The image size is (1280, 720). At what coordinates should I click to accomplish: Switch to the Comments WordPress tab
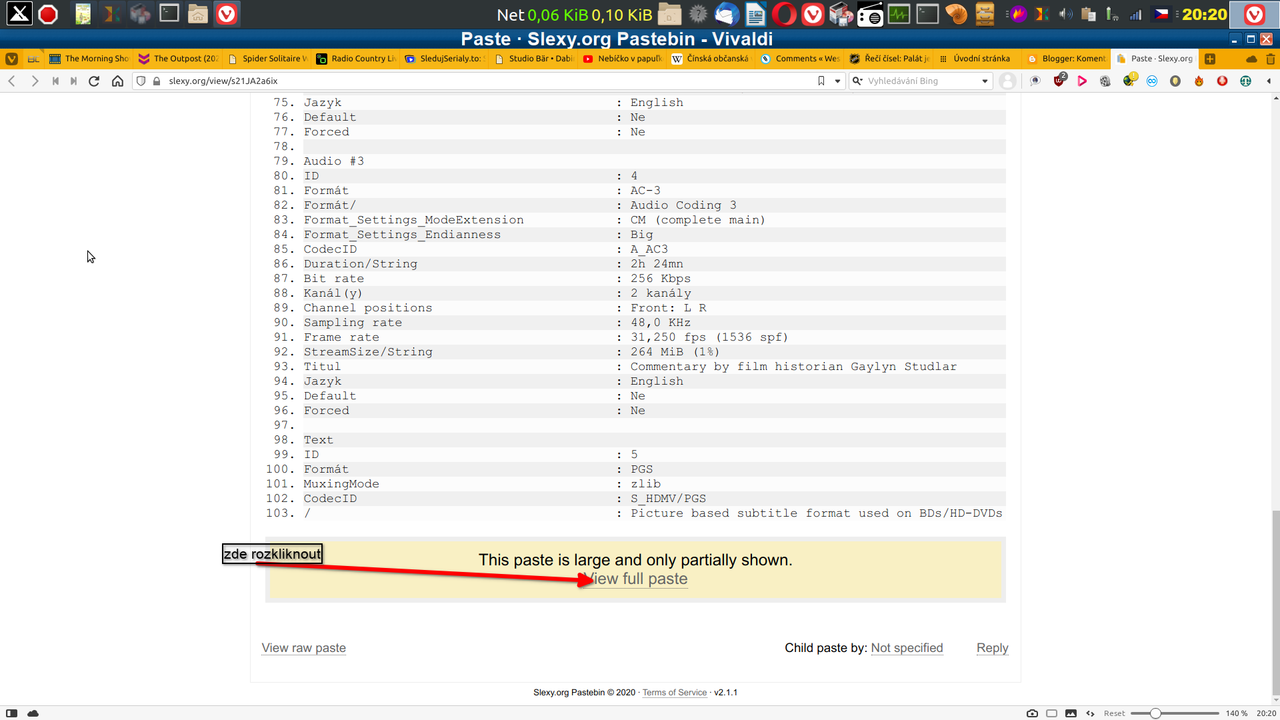[x=801, y=58]
